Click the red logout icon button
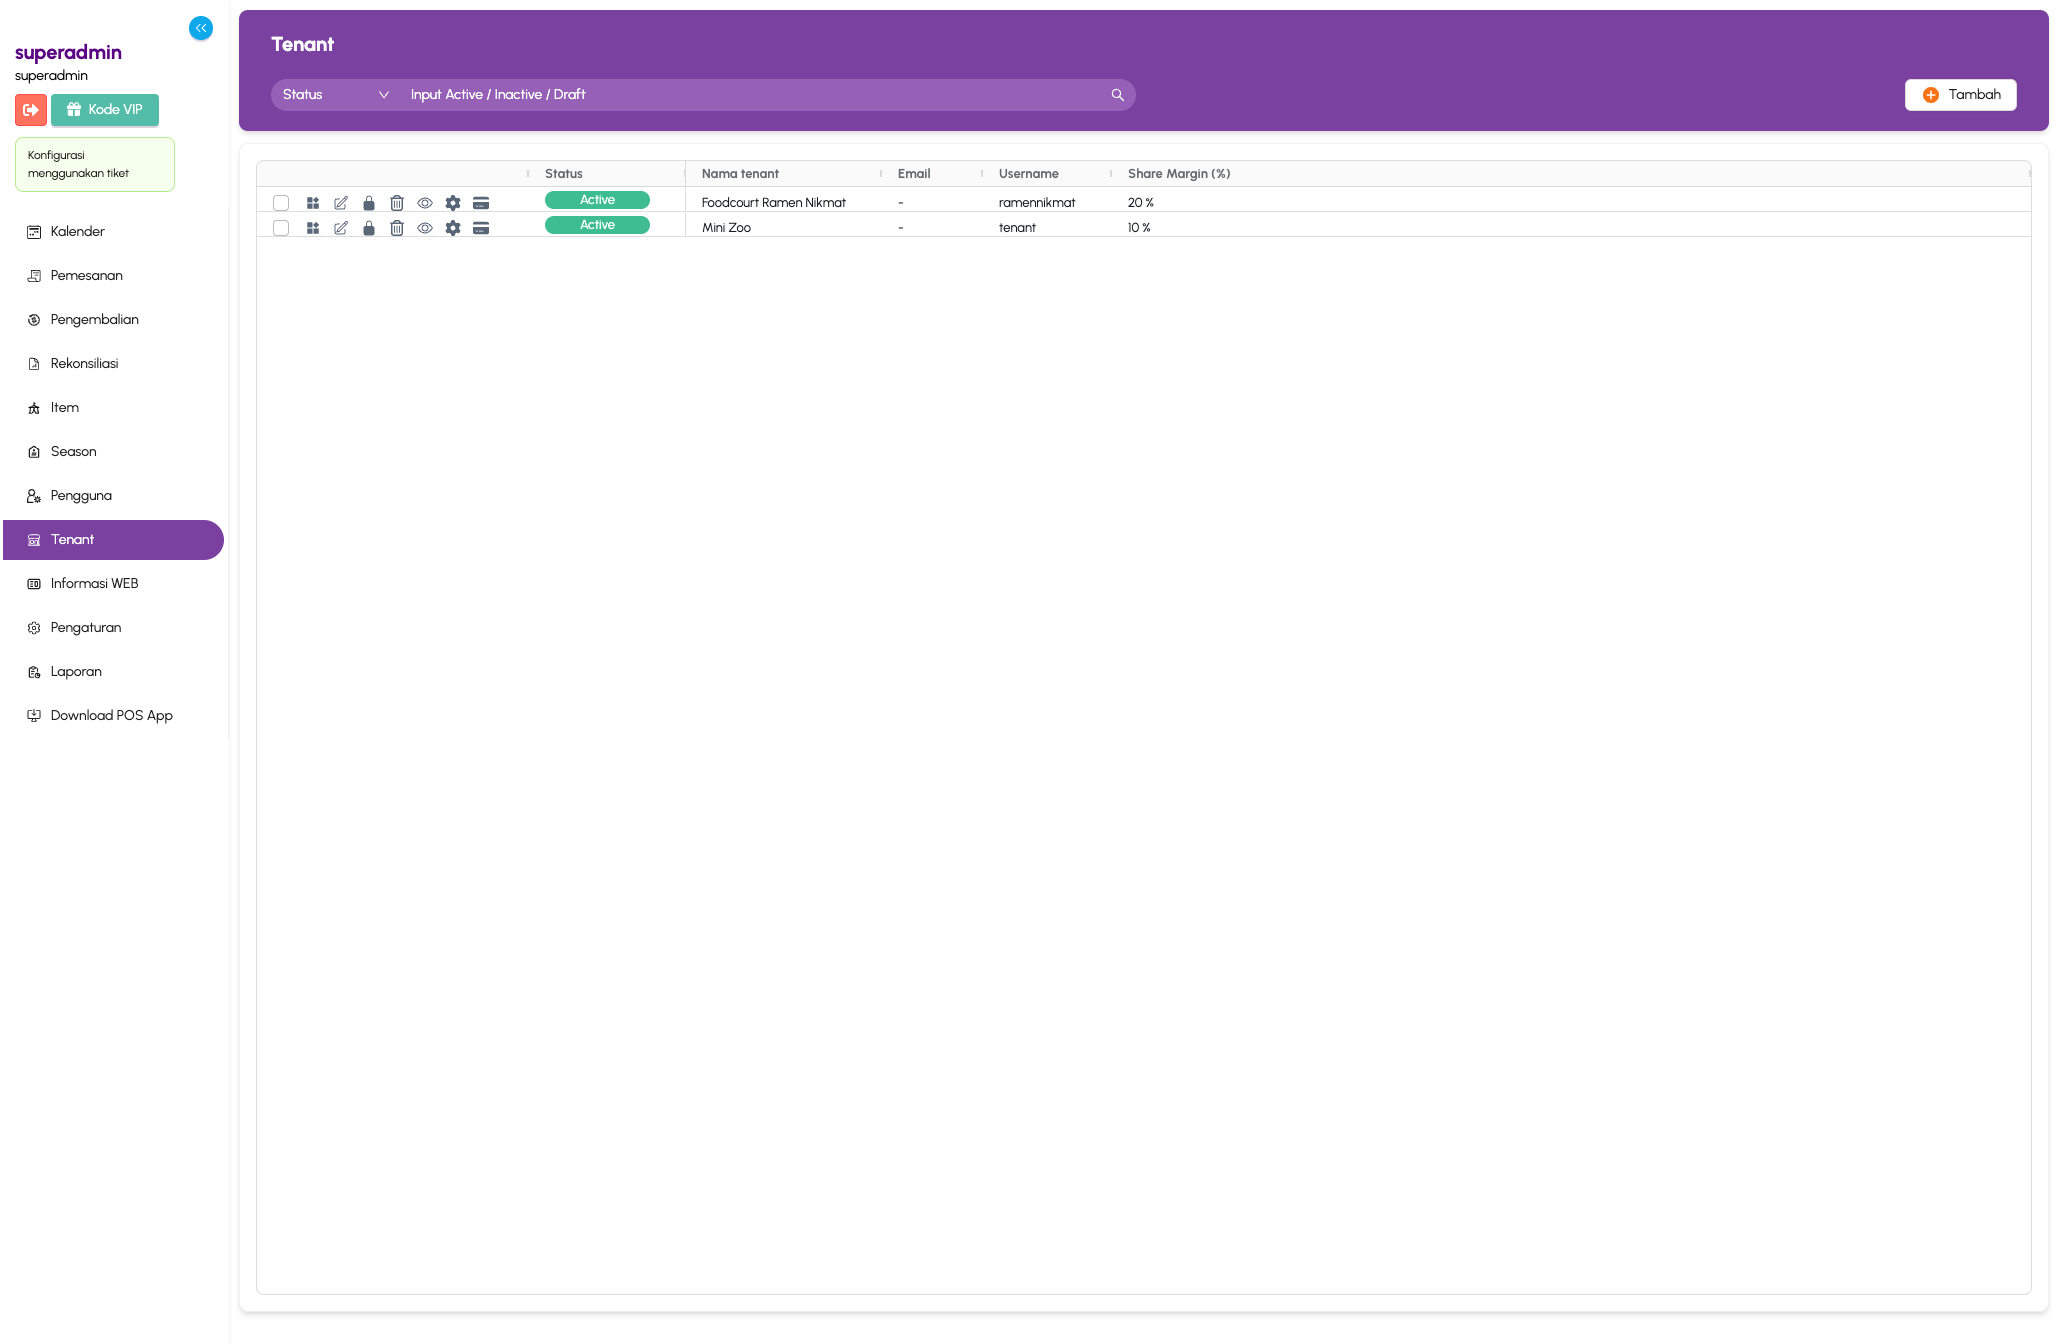The image size is (2057, 1343). (31, 110)
